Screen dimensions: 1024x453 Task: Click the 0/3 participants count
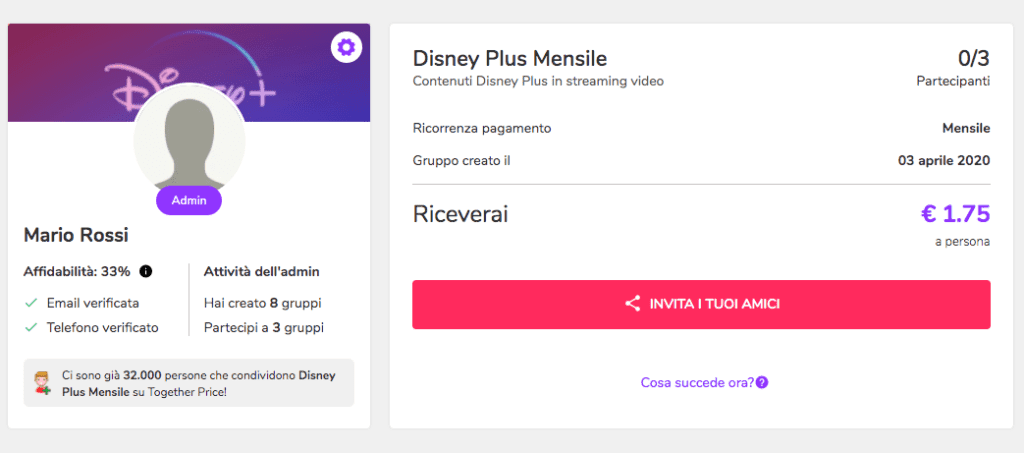974,59
